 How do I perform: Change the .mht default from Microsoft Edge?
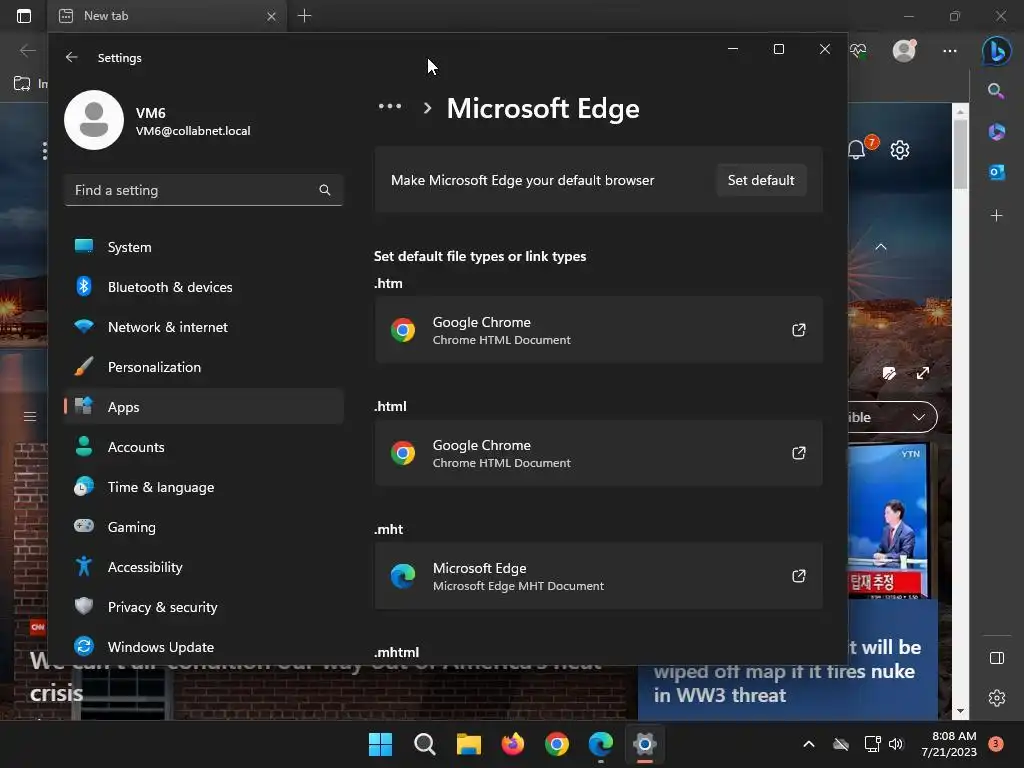pyautogui.click(x=598, y=576)
